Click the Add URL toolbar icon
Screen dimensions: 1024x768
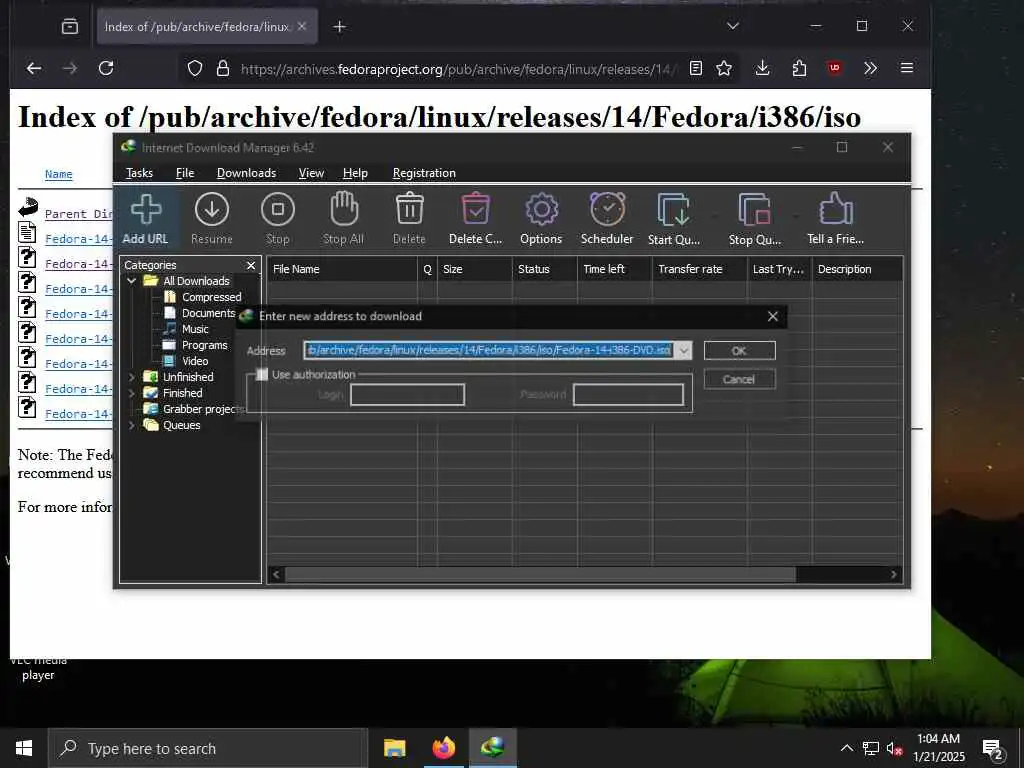pos(146,218)
